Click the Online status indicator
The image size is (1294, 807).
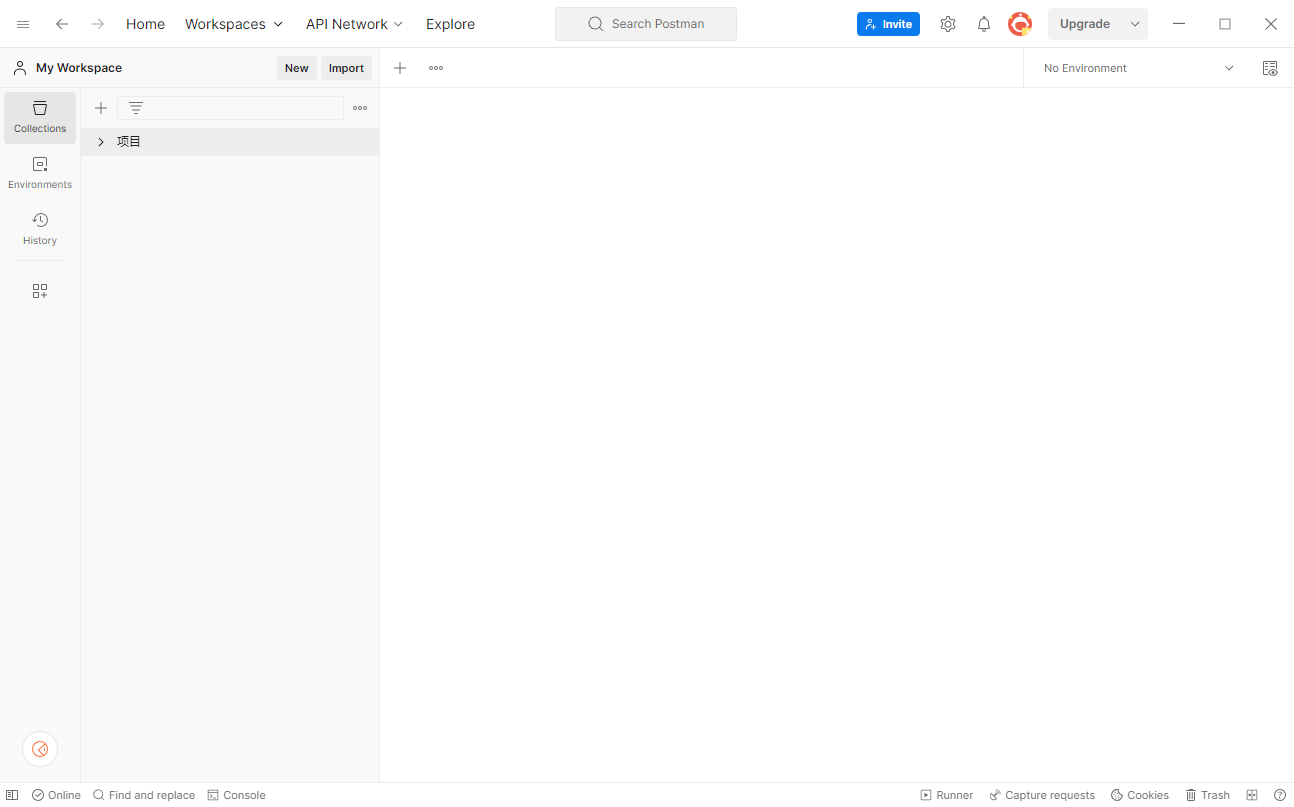(56, 795)
